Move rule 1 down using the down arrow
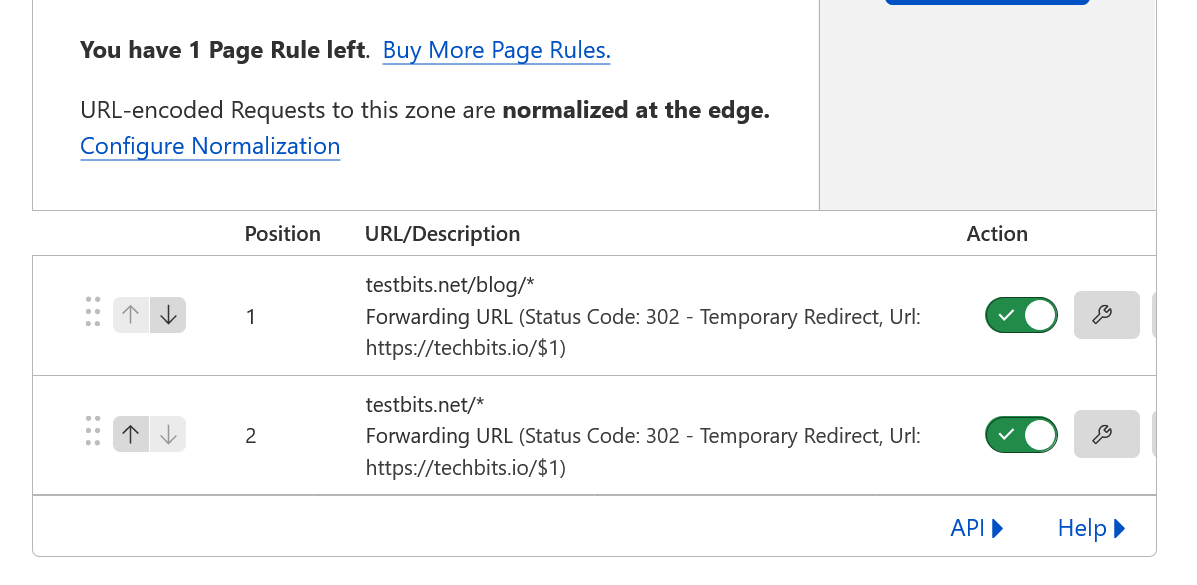 (168, 314)
